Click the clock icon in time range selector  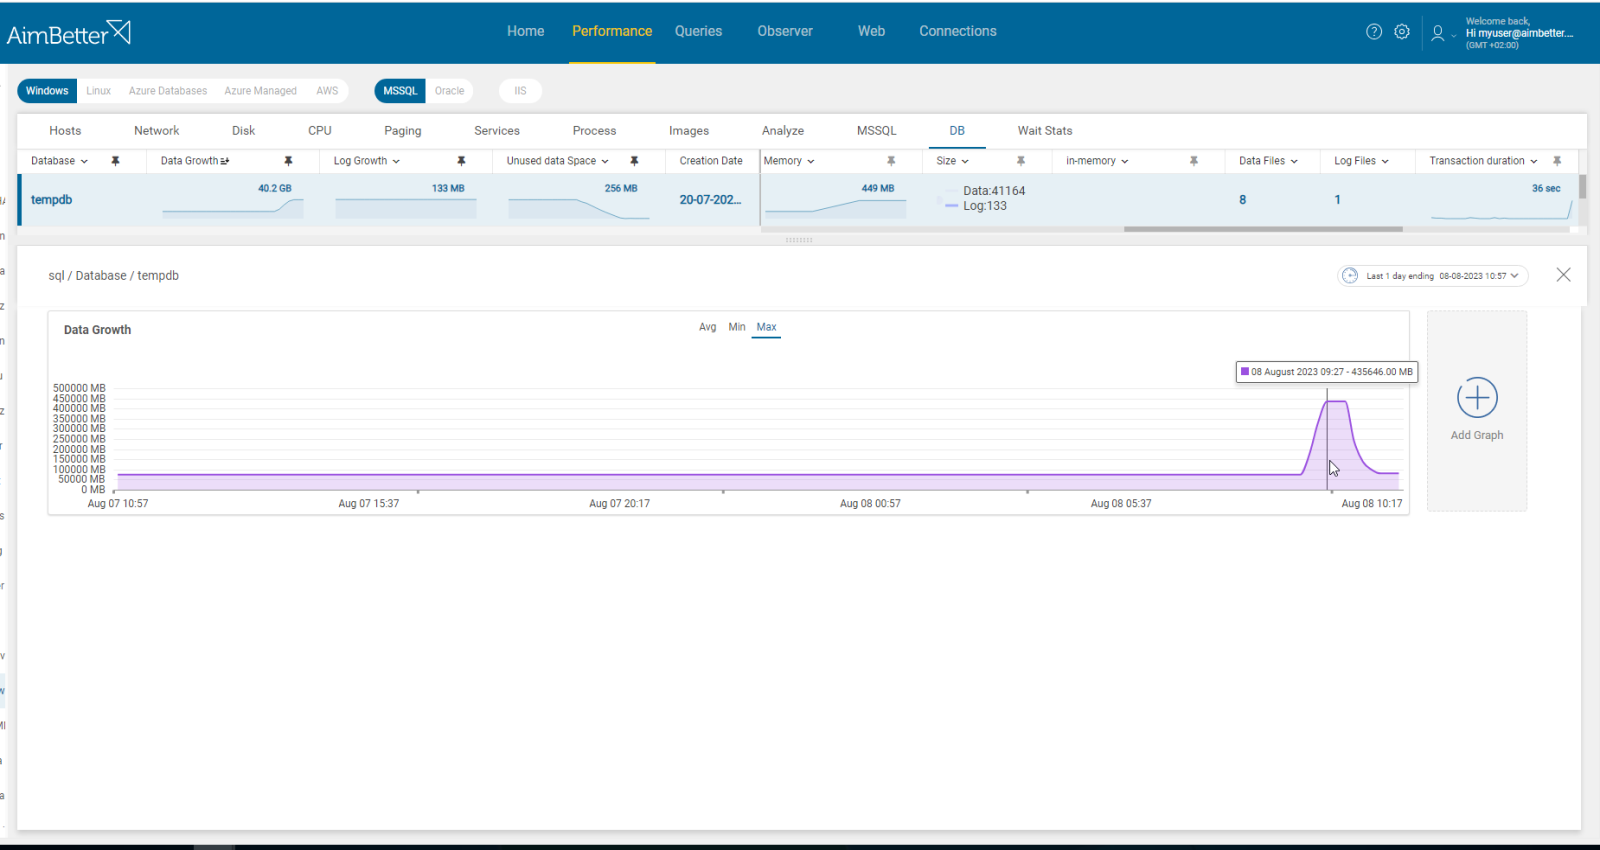[x=1350, y=276]
